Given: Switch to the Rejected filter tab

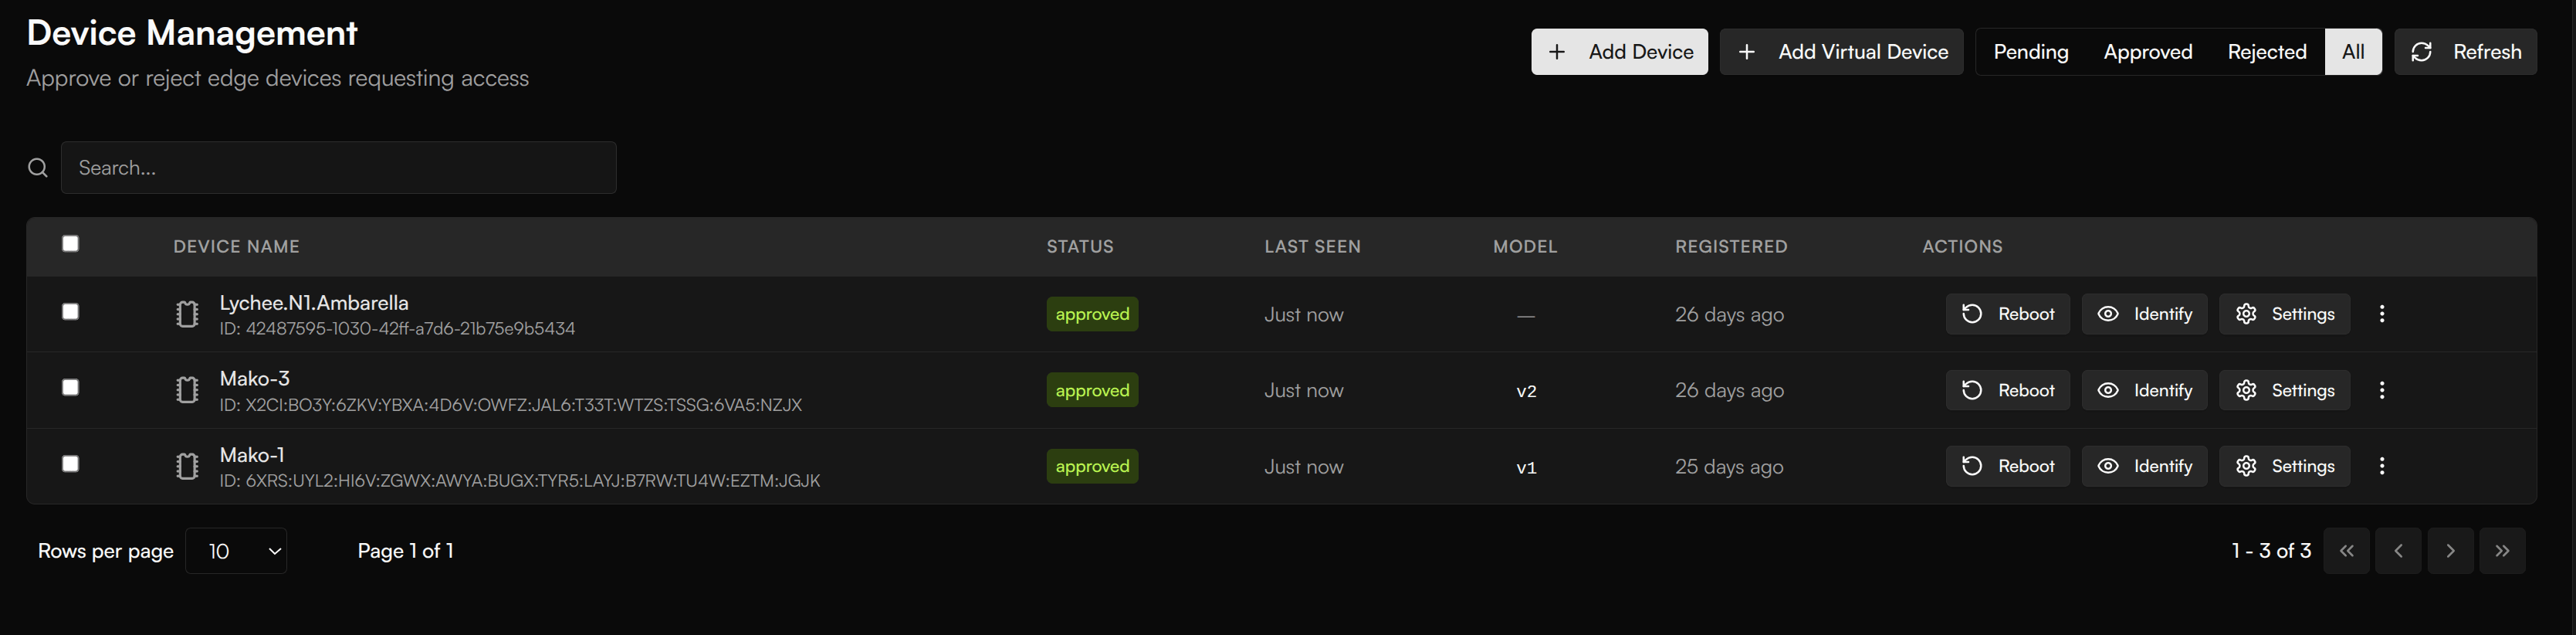Looking at the screenshot, I should click(2266, 52).
